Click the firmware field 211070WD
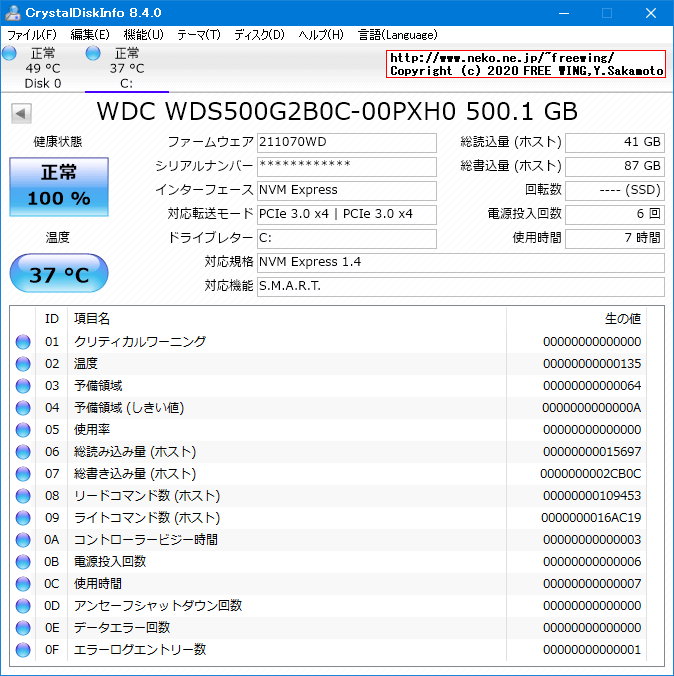The image size is (674, 676). (347, 143)
